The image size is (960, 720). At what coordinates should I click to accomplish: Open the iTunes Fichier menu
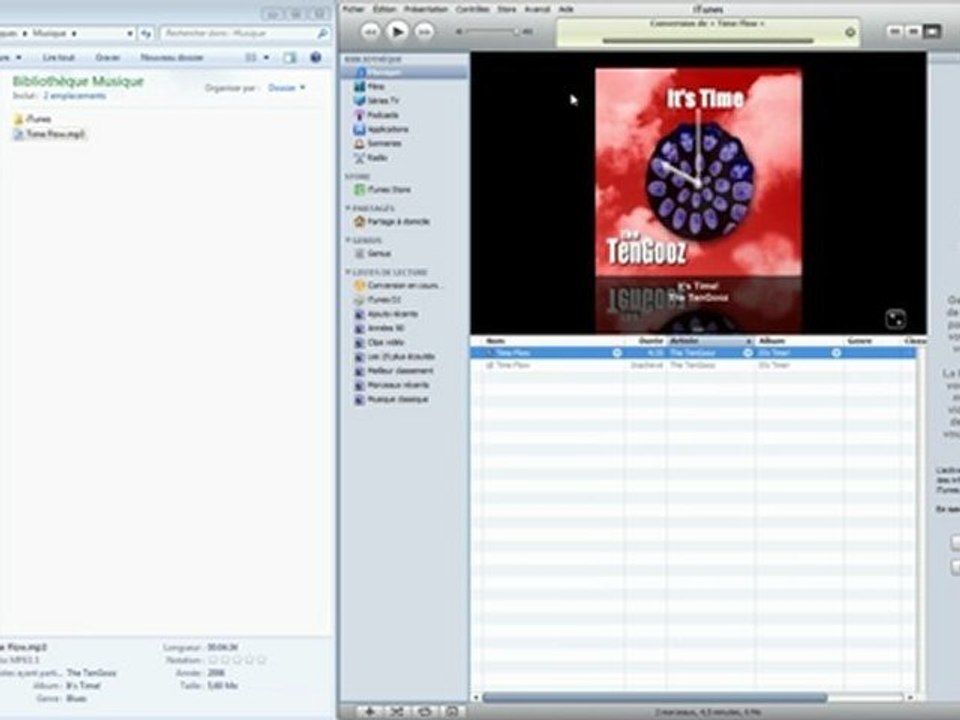click(x=353, y=9)
